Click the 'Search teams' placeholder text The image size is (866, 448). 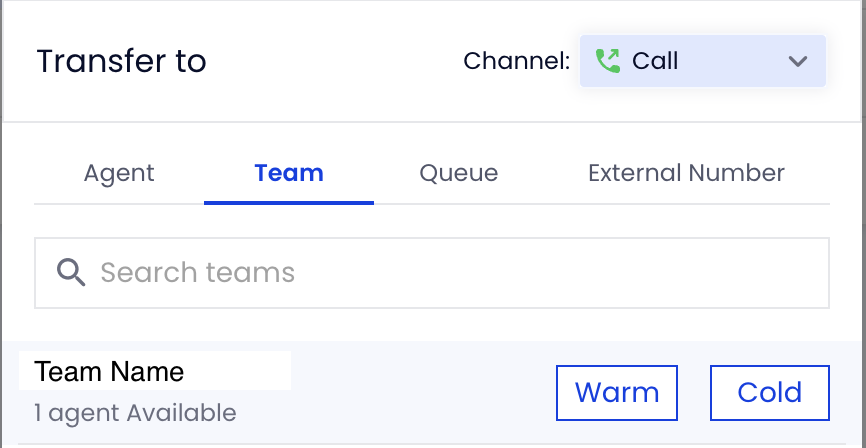pos(197,272)
